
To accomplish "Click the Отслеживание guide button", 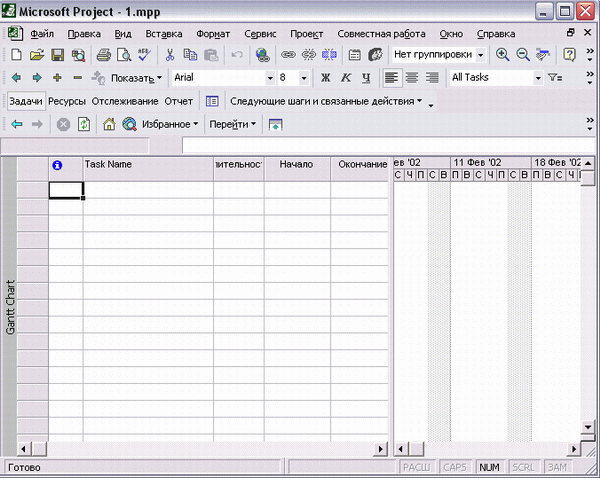I will (x=125, y=101).
